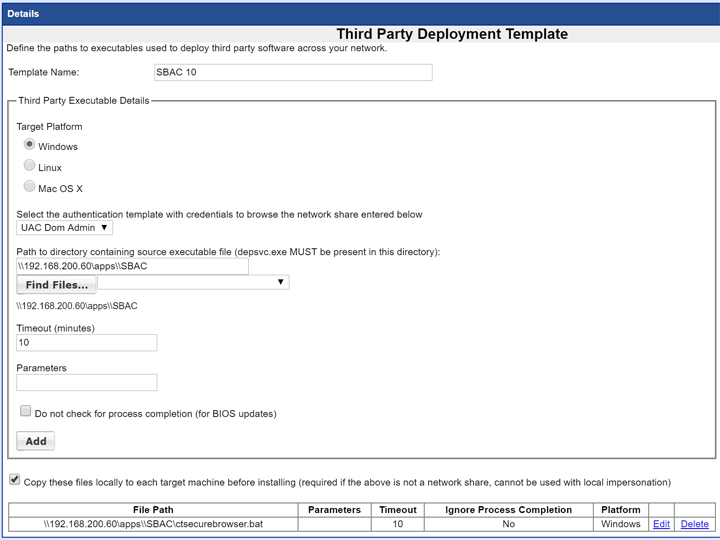Click the Ignore Process Completion column header
720x540 pixels.
[508, 510]
